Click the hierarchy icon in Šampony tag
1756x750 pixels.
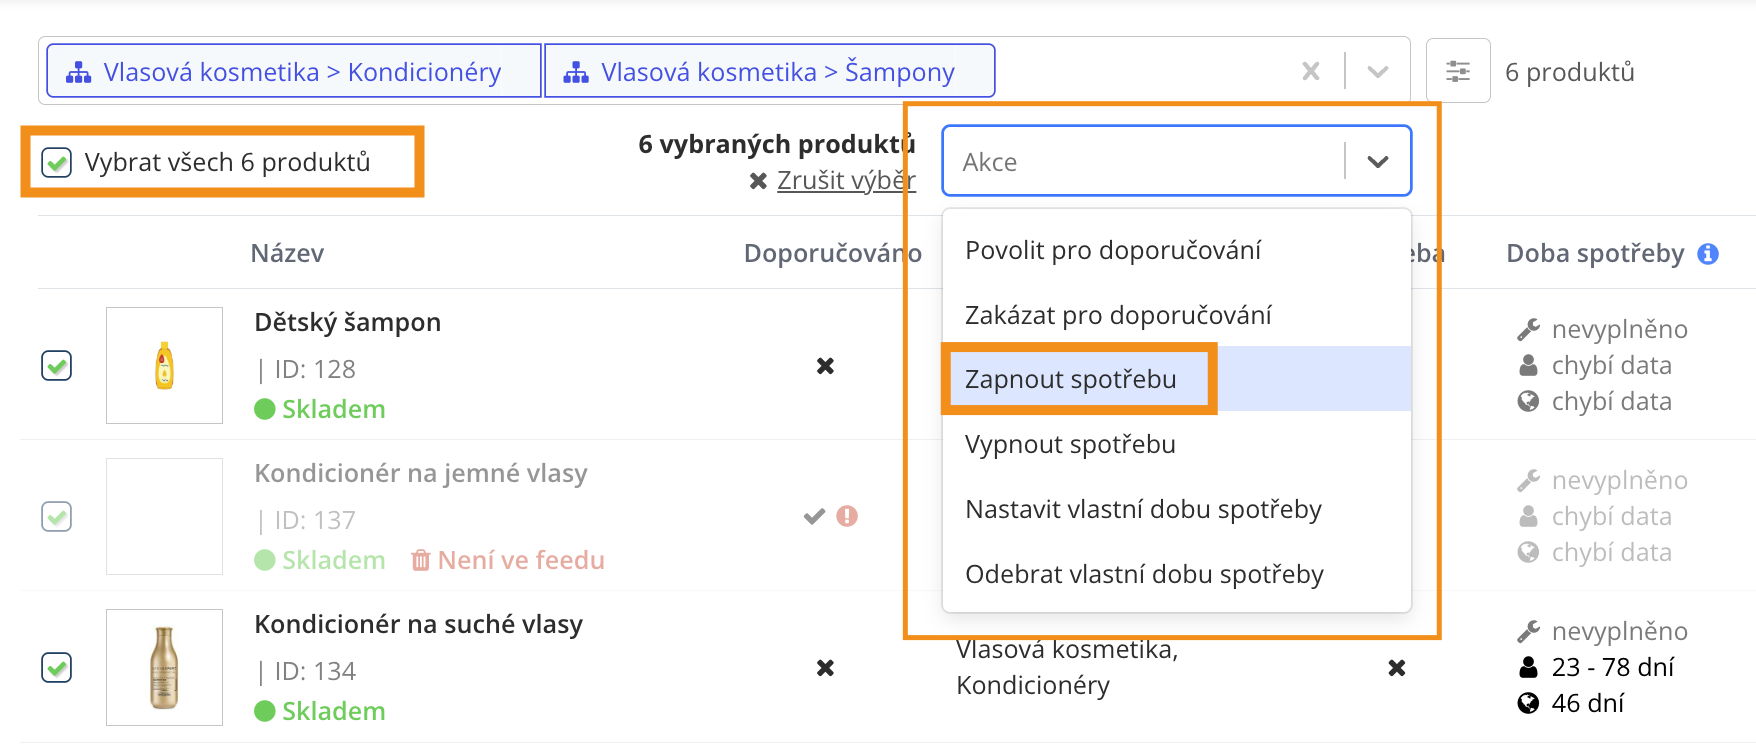(576, 72)
